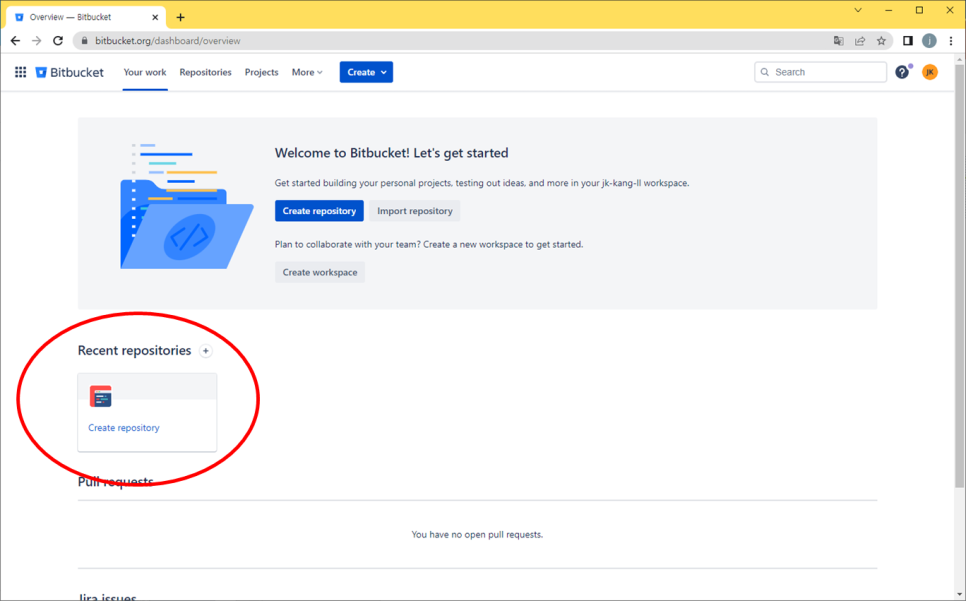The width and height of the screenshot is (966, 601).
Task: Click the search magnifier icon
Action: [765, 72]
